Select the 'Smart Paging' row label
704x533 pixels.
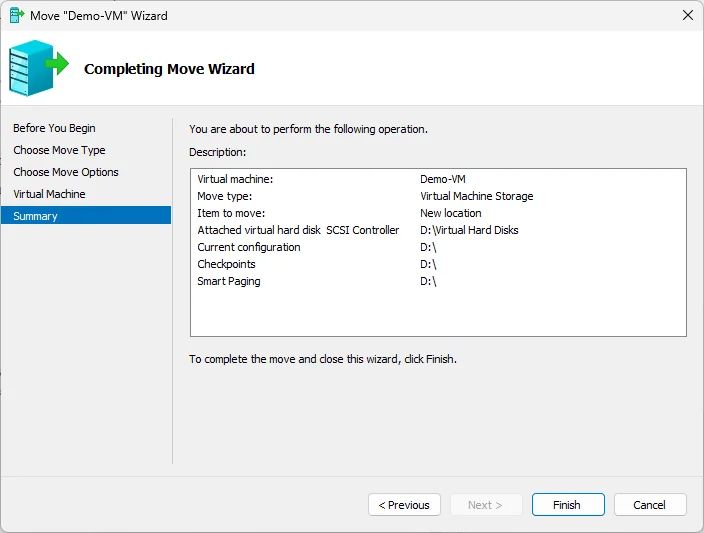tap(229, 281)
